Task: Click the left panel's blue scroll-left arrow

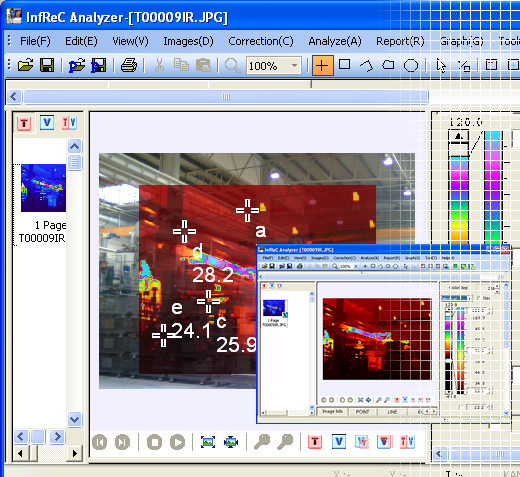Action: pos(21,436)
